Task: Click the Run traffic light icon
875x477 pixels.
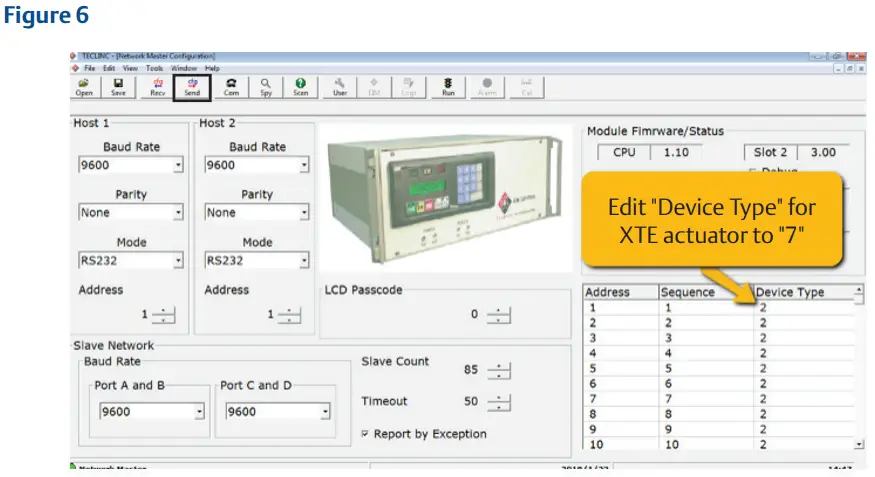Action: point(448,88)
